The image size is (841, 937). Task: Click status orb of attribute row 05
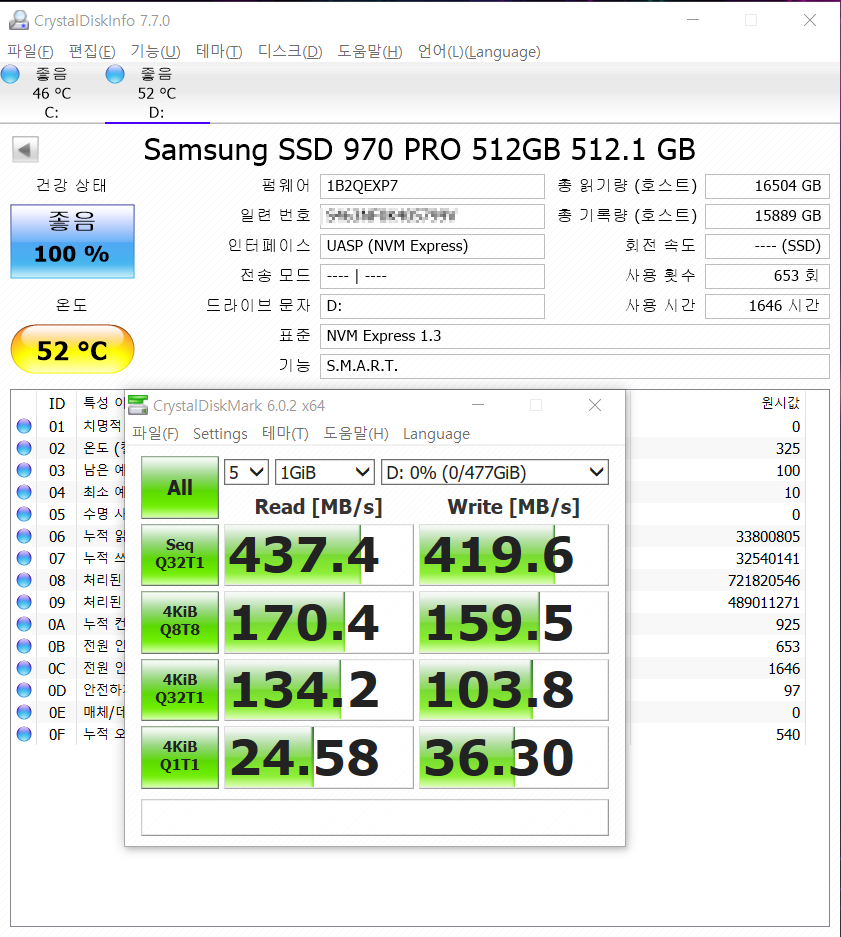24,515
